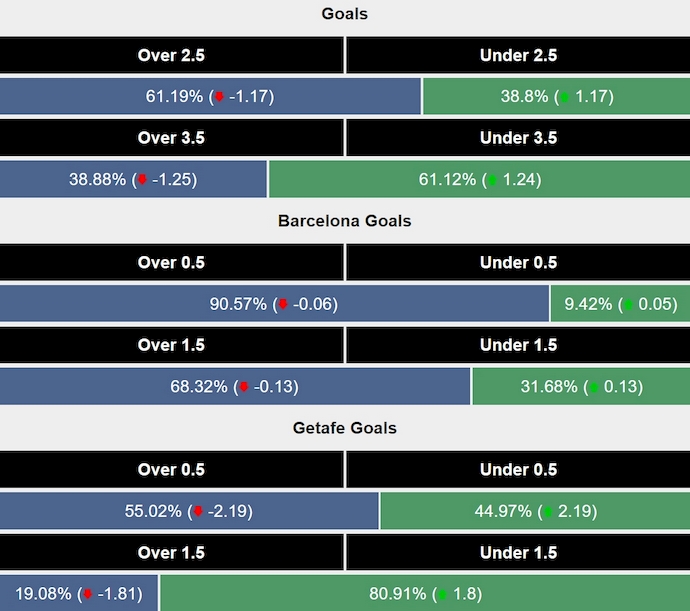This screenshot has height=611, width=690.
Task: Click green up arrow beside 38.8% value
Action: click(565, 97)
